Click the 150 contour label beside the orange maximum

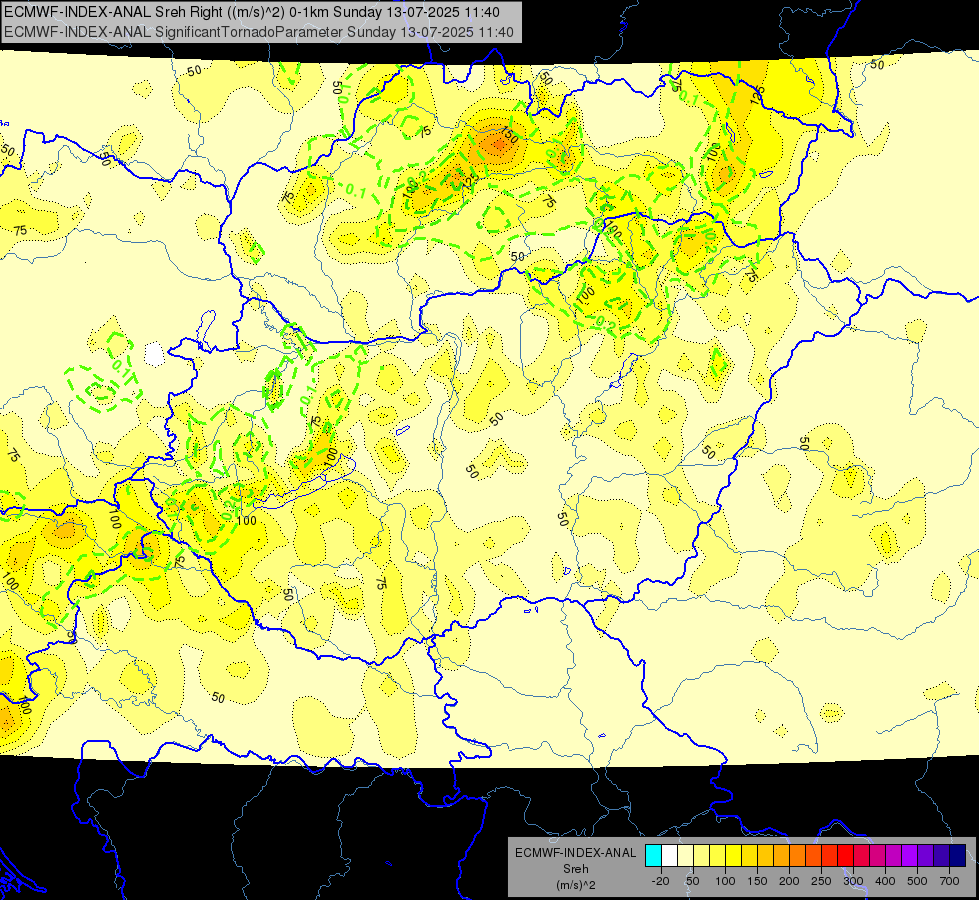pyautogui.click(x=509, y=135)
